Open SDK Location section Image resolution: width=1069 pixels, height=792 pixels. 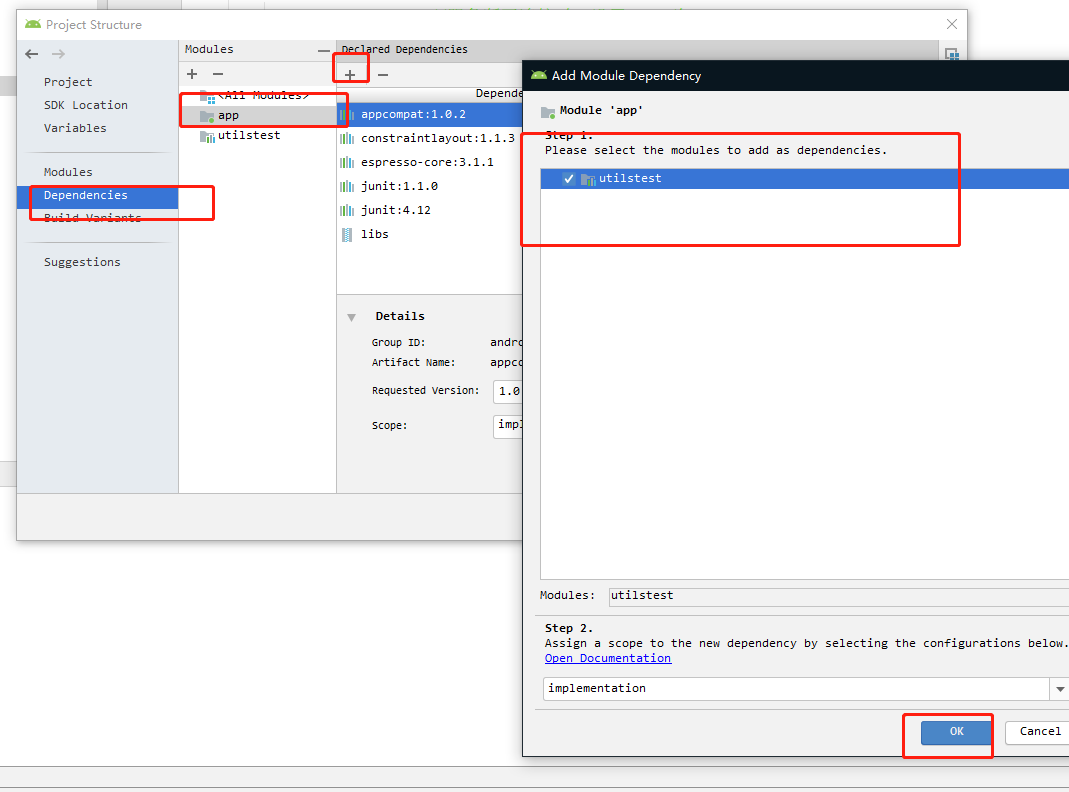point(85,105)
